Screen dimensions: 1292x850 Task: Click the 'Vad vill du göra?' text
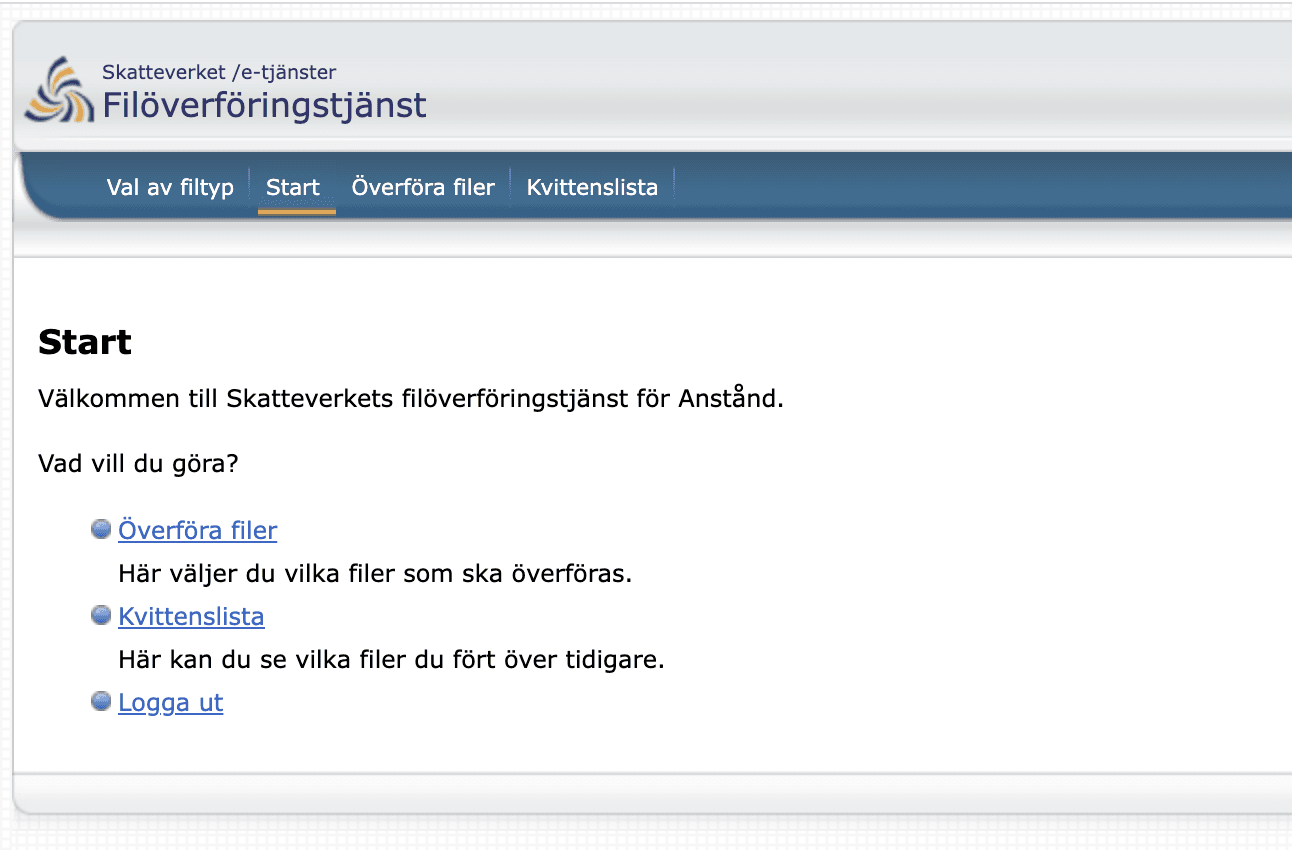pos(138,464)
